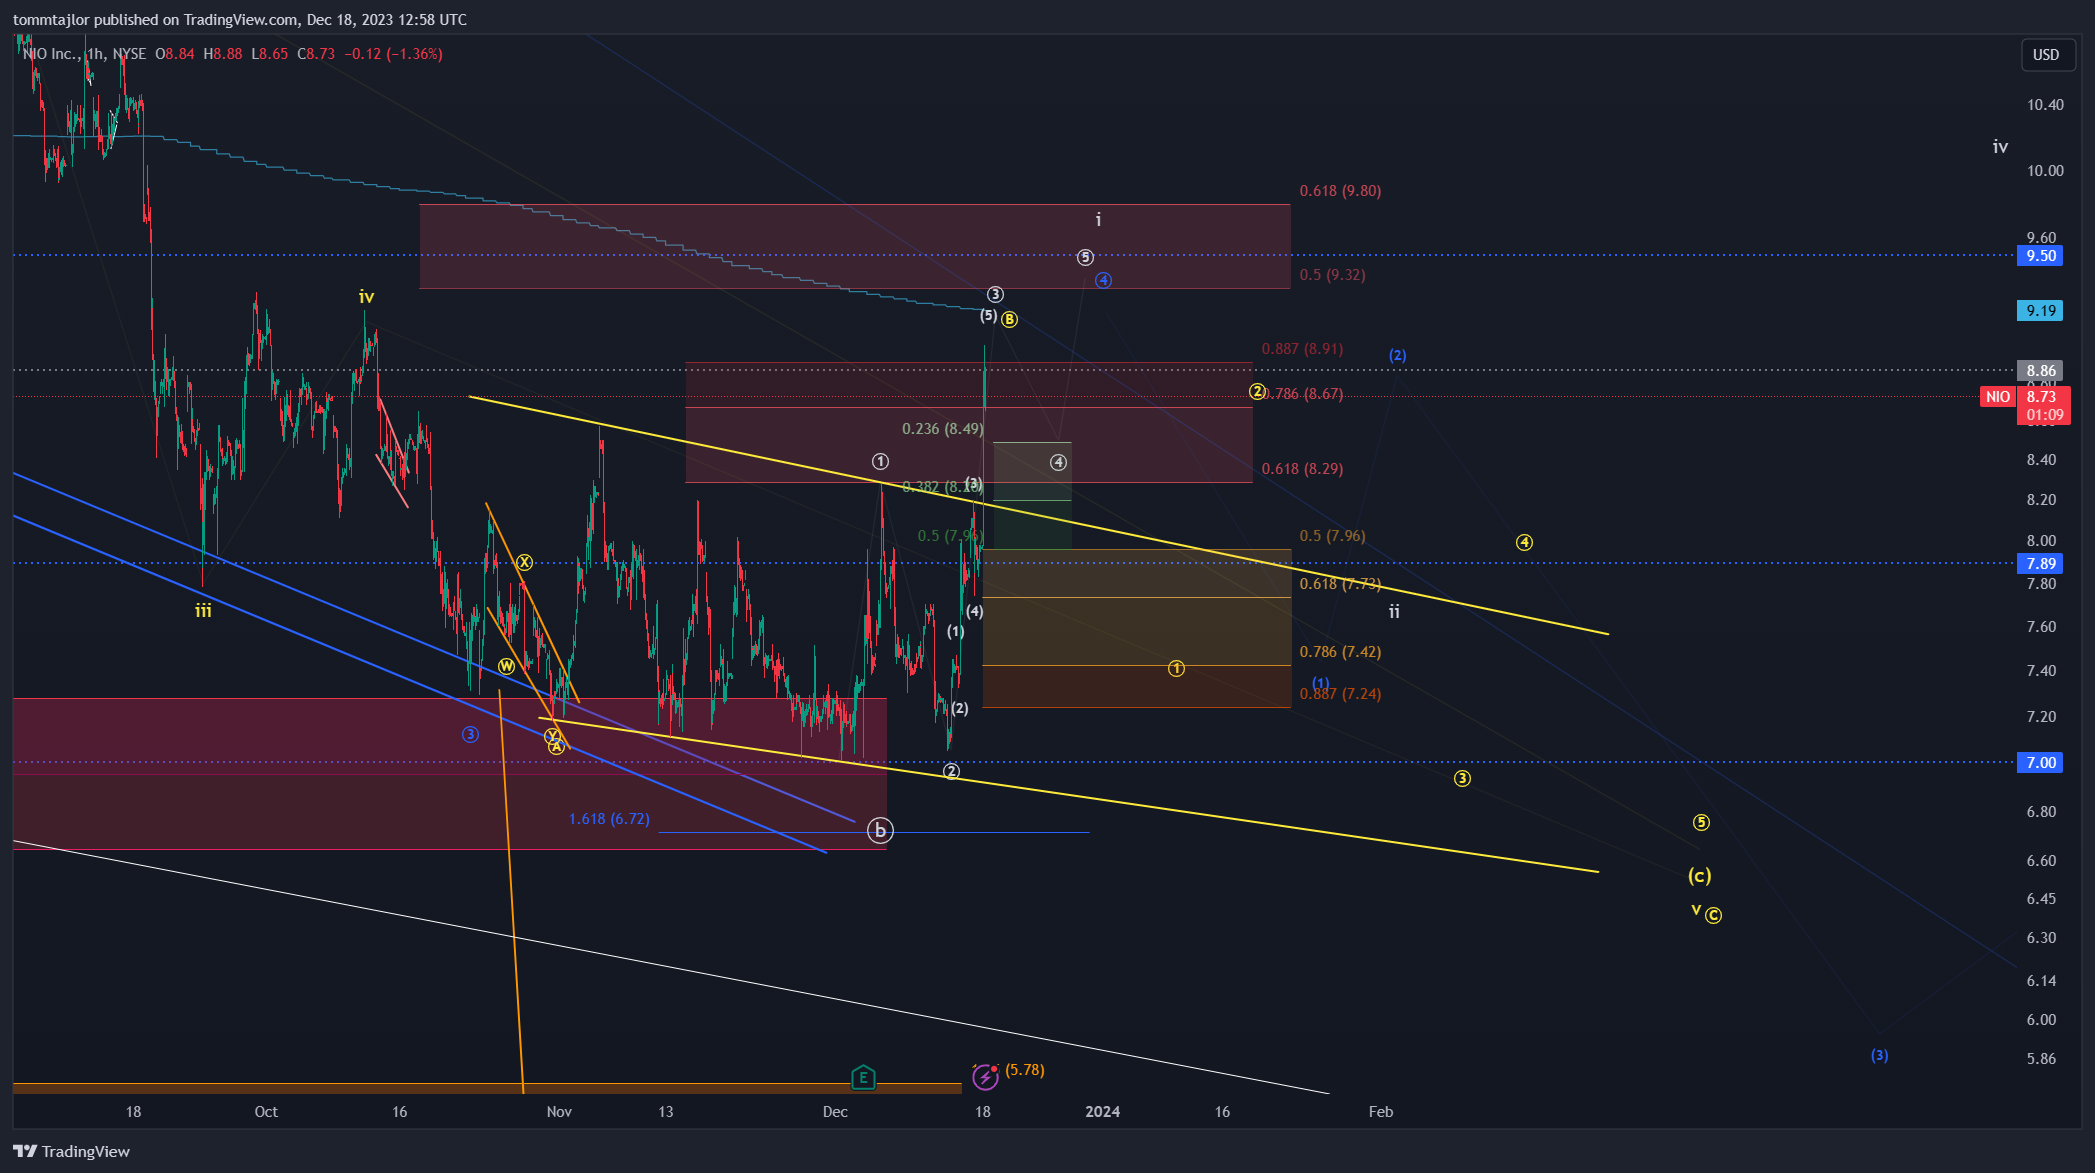Select the '0.618 (9.80)' Fibonacci label

(1340, 190)
